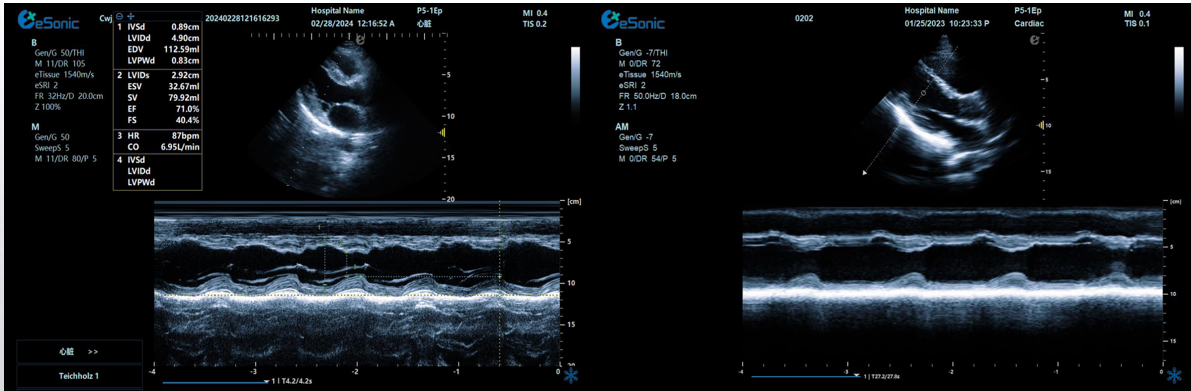Click the eSonic logo on the right screen
Image resolution: width=1191 pixels, height=391 pixels.
[632, 20]
